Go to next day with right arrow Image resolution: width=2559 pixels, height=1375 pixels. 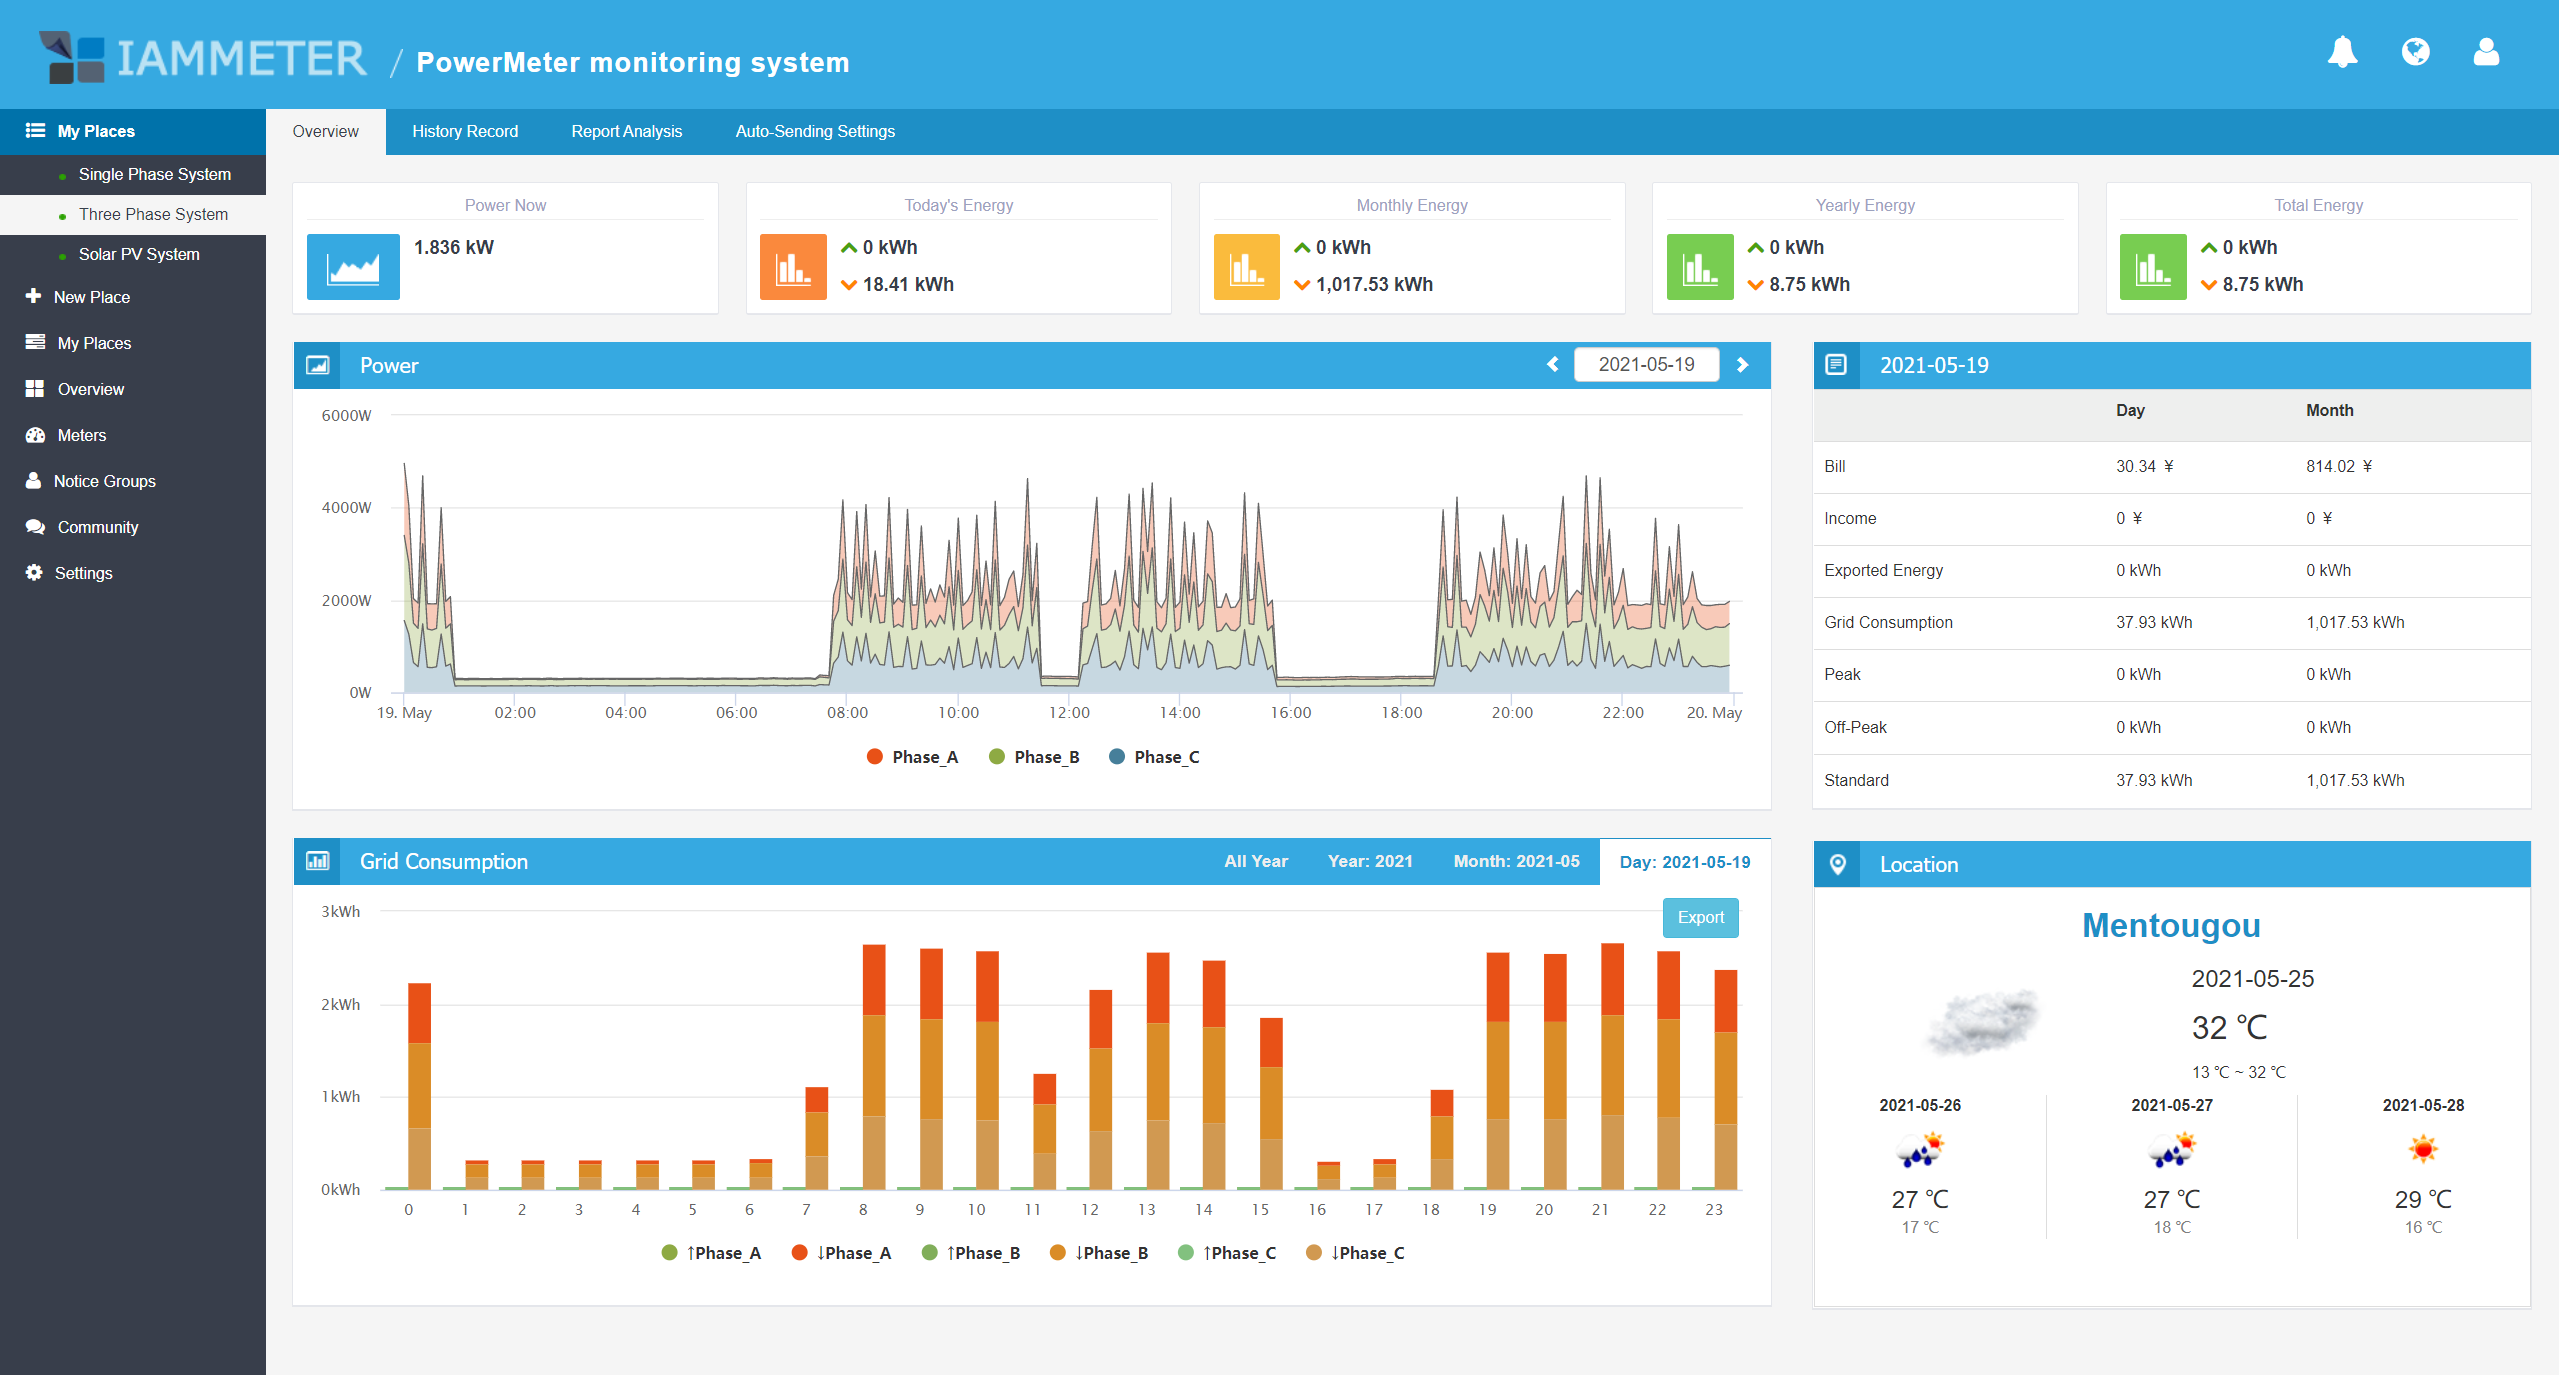1742,365
